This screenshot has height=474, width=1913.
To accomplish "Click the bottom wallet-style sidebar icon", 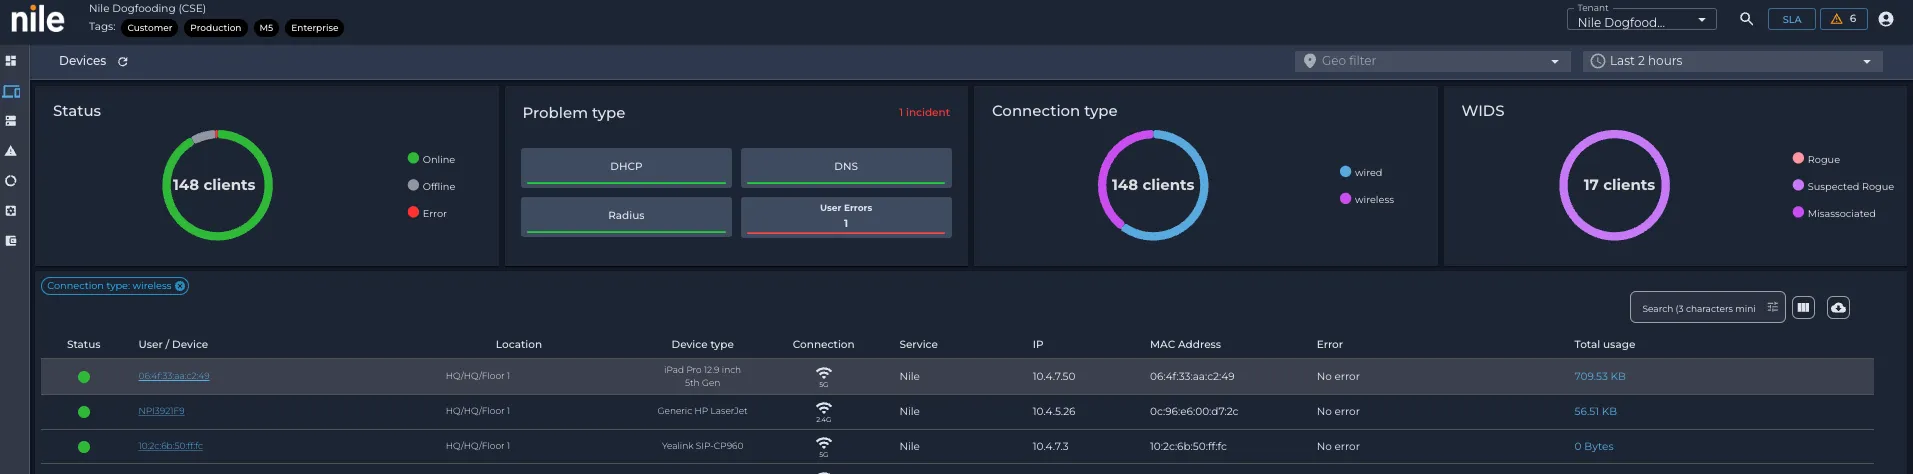I will coord(11,241).
